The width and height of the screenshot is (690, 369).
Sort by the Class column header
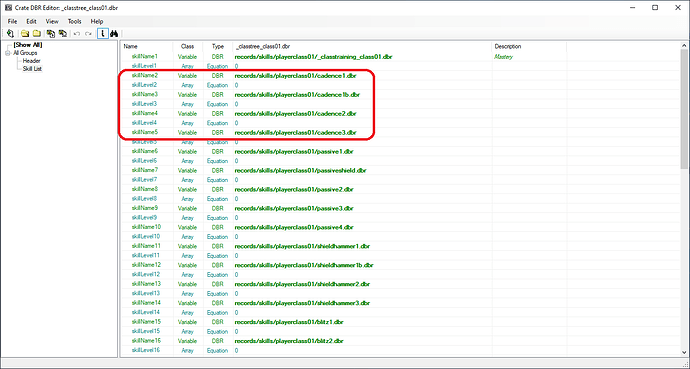[187, 46]
